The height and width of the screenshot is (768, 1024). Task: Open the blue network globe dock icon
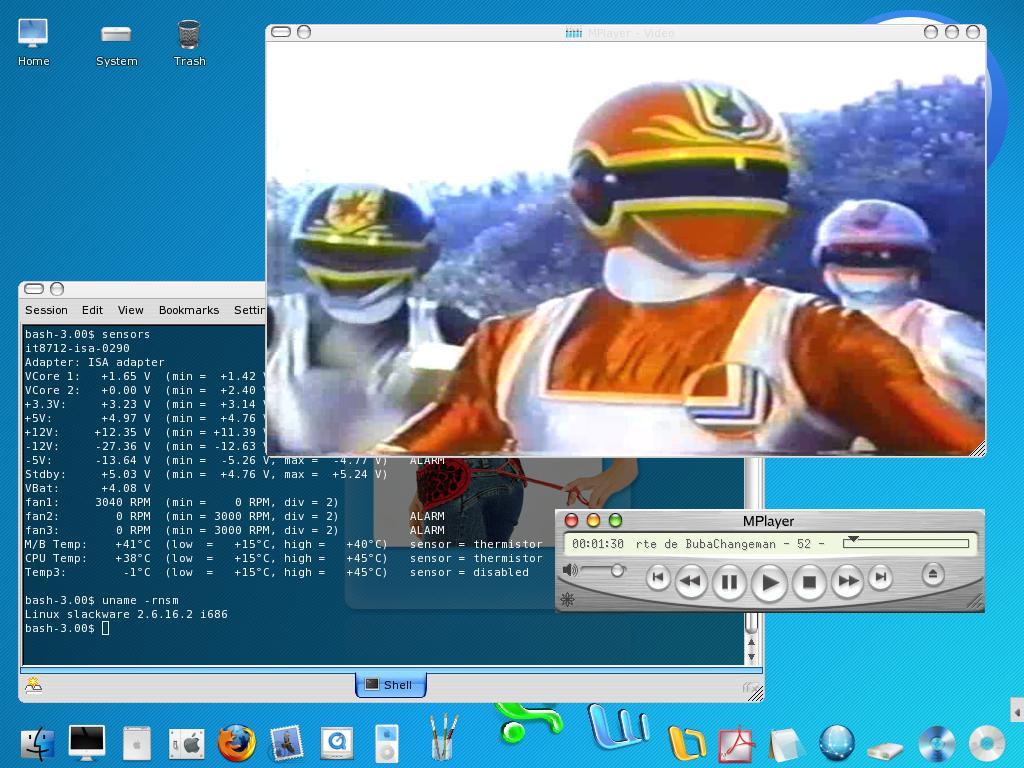click(837, 743)
